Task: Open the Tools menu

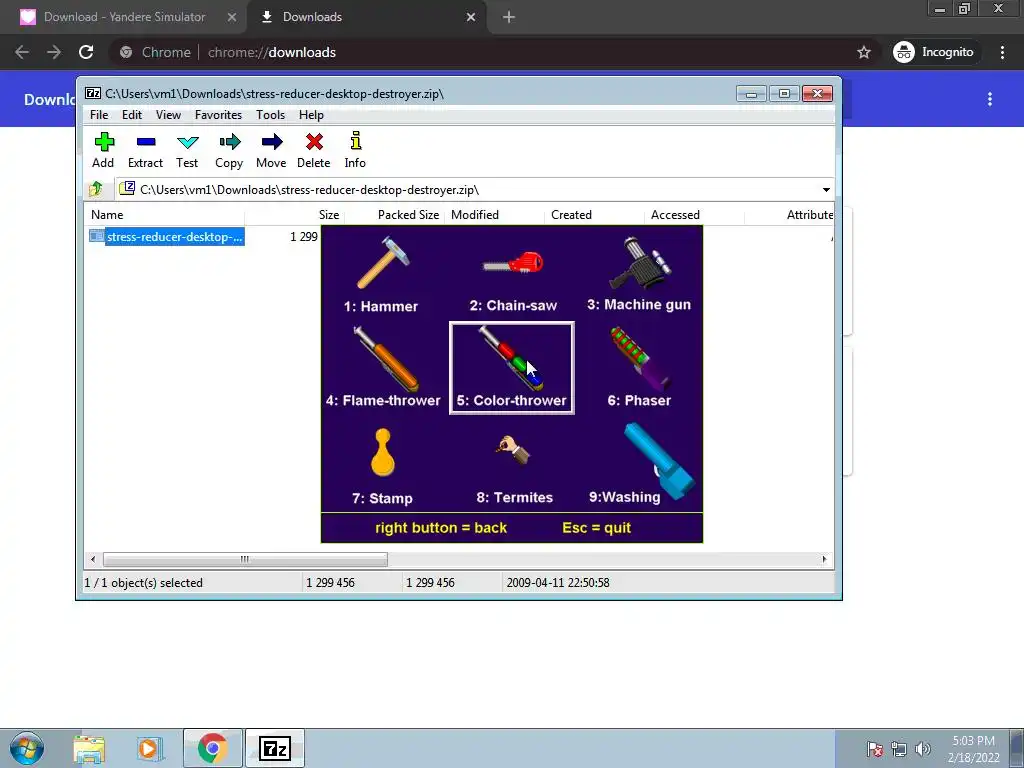Action: point(270,115)
